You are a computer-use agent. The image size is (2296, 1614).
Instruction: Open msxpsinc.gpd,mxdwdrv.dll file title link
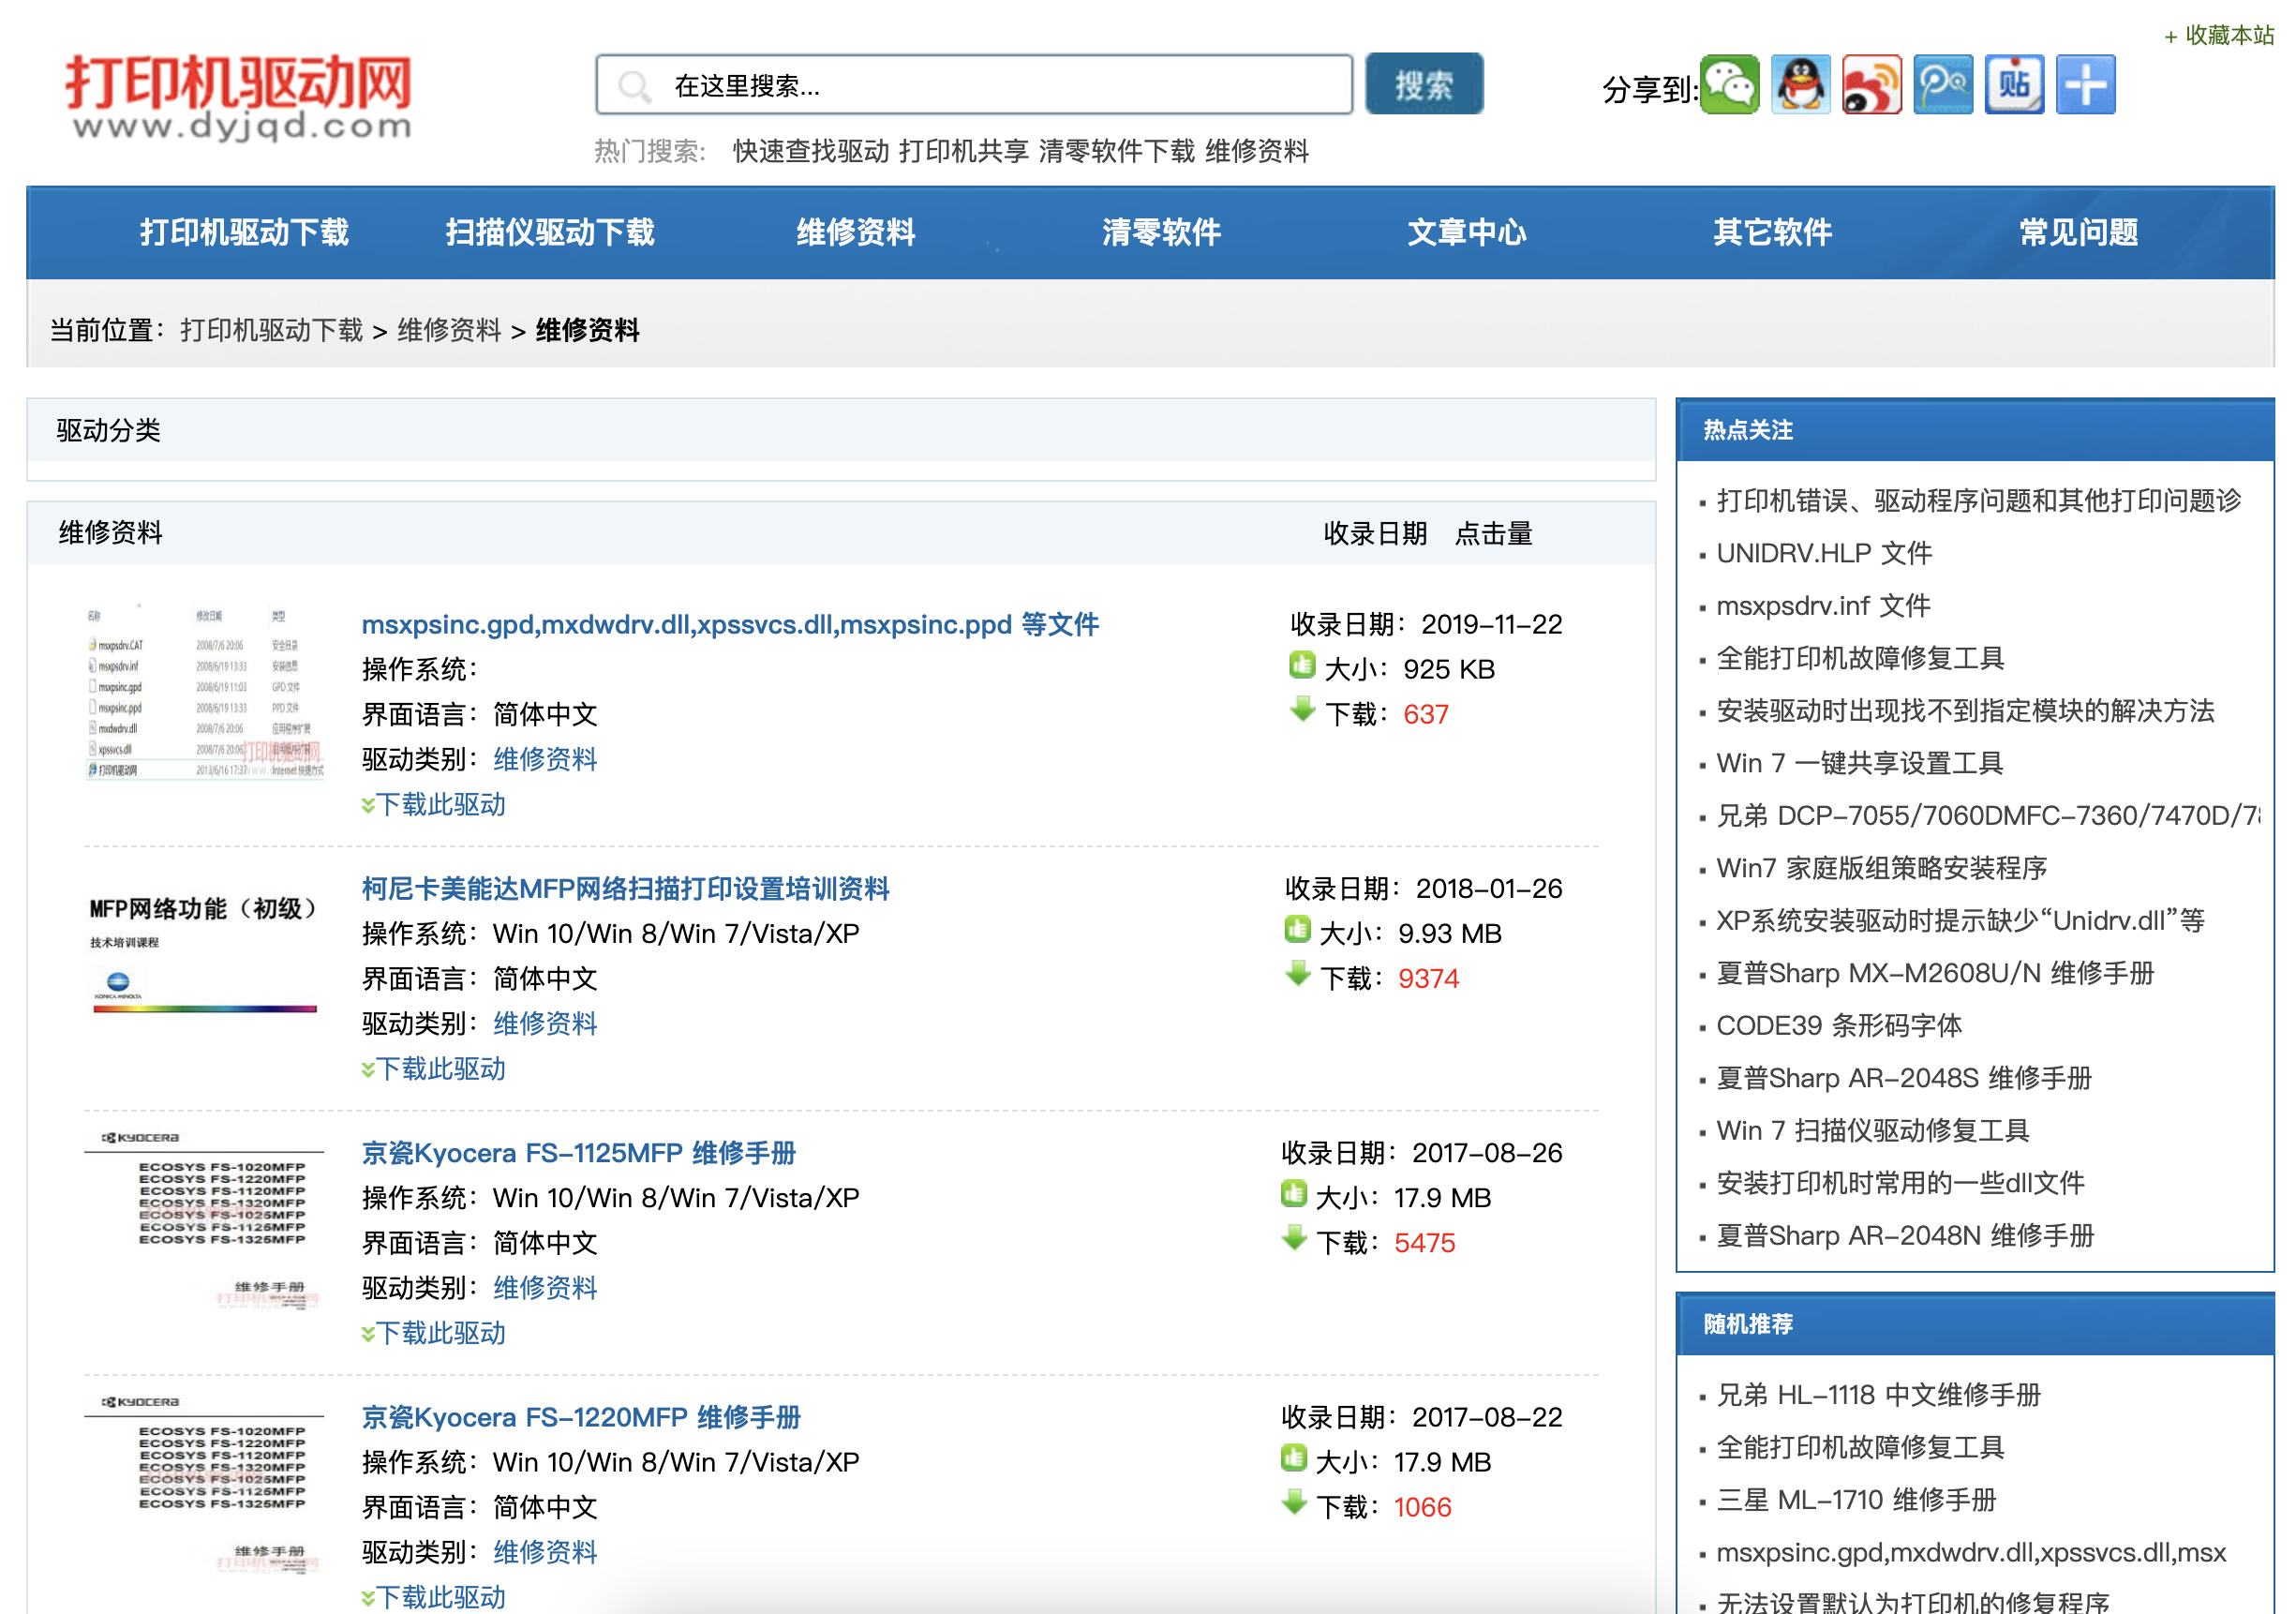click(x=730, y=625)
